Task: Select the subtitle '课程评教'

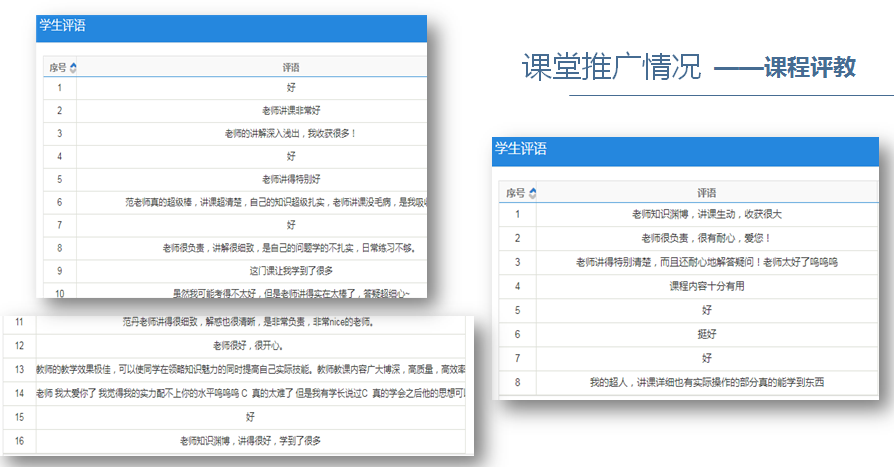Action: pos(810,67)
